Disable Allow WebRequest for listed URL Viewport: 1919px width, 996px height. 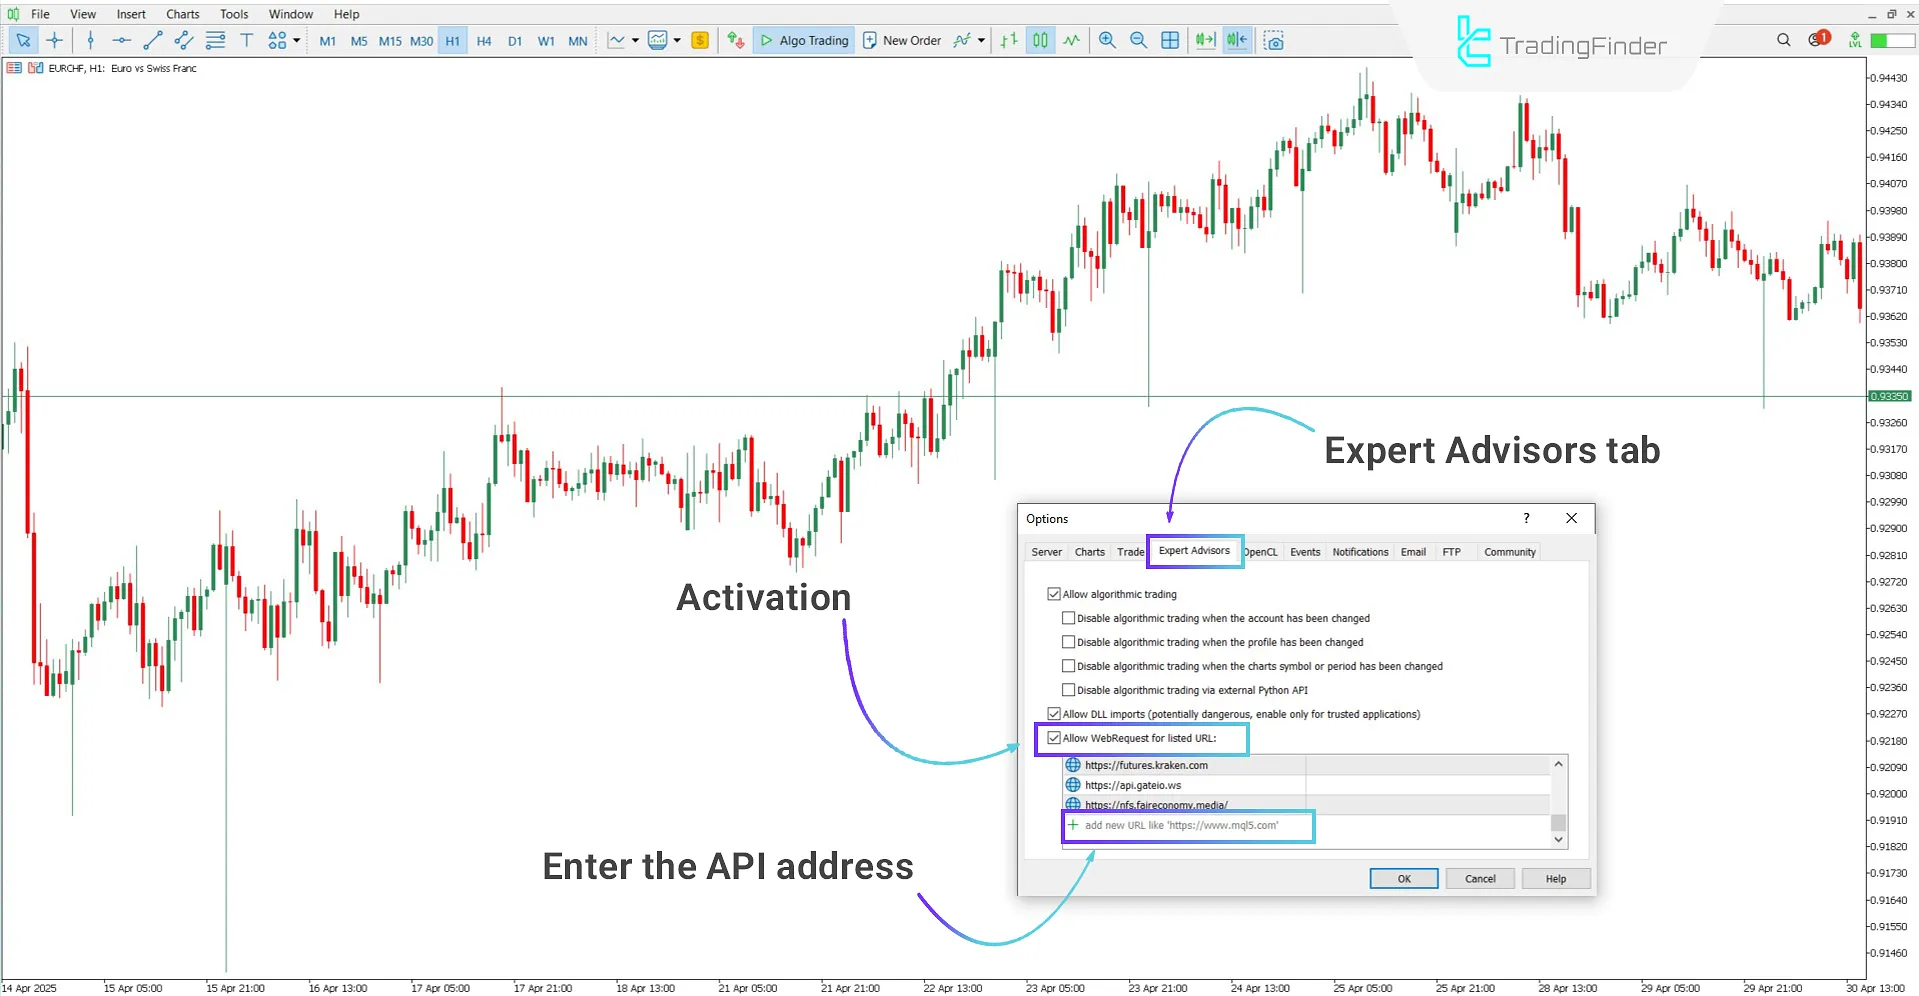(x=1053, y=738)
